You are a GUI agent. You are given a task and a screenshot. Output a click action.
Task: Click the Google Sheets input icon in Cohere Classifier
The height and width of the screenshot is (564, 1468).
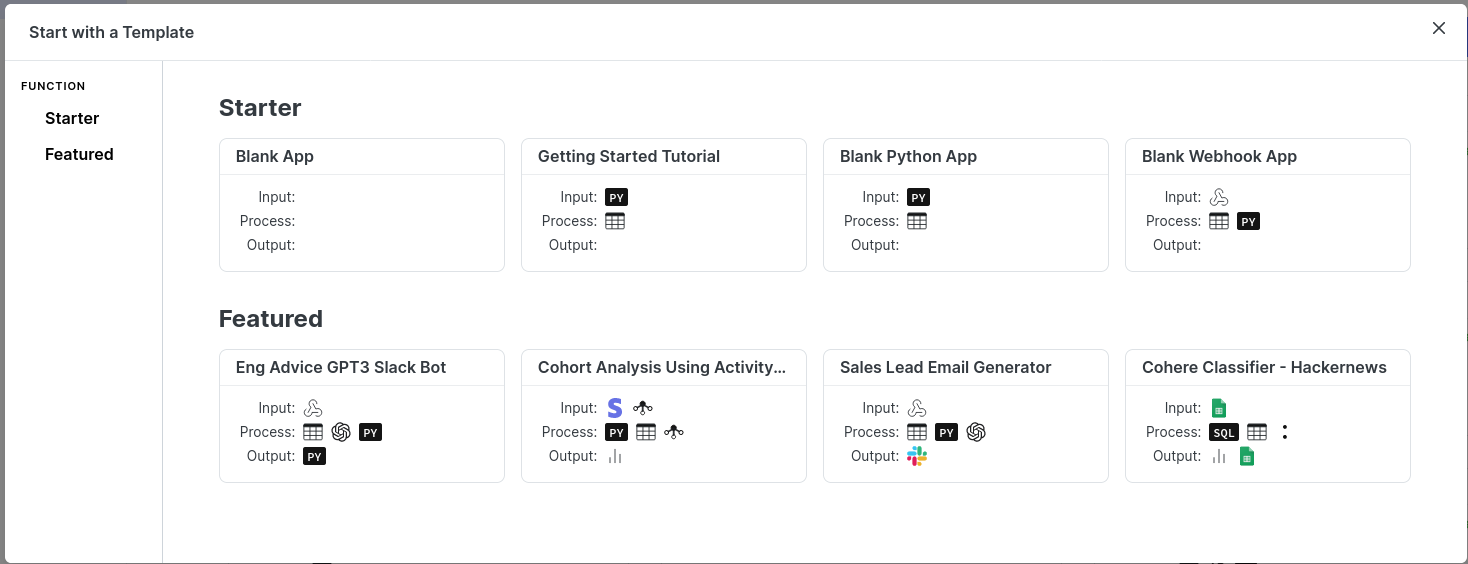click(1218, 408)
